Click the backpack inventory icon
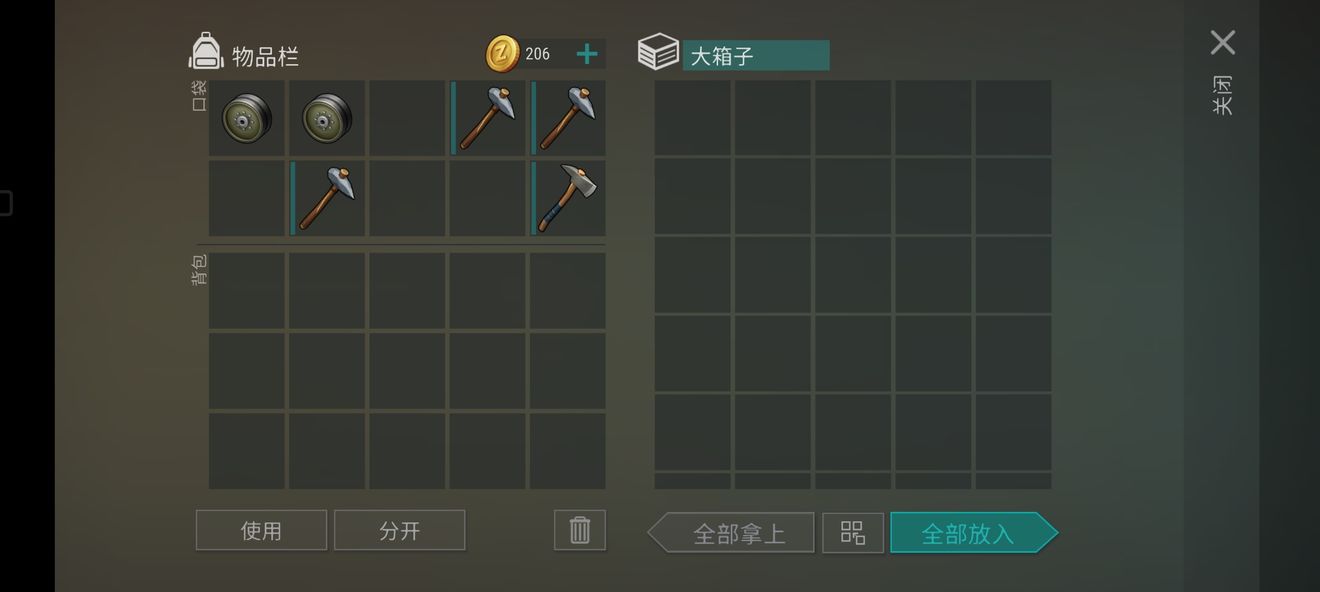The height and width of the screenshot is (592, 1320). pyautogui.click(x=206, y=51)
